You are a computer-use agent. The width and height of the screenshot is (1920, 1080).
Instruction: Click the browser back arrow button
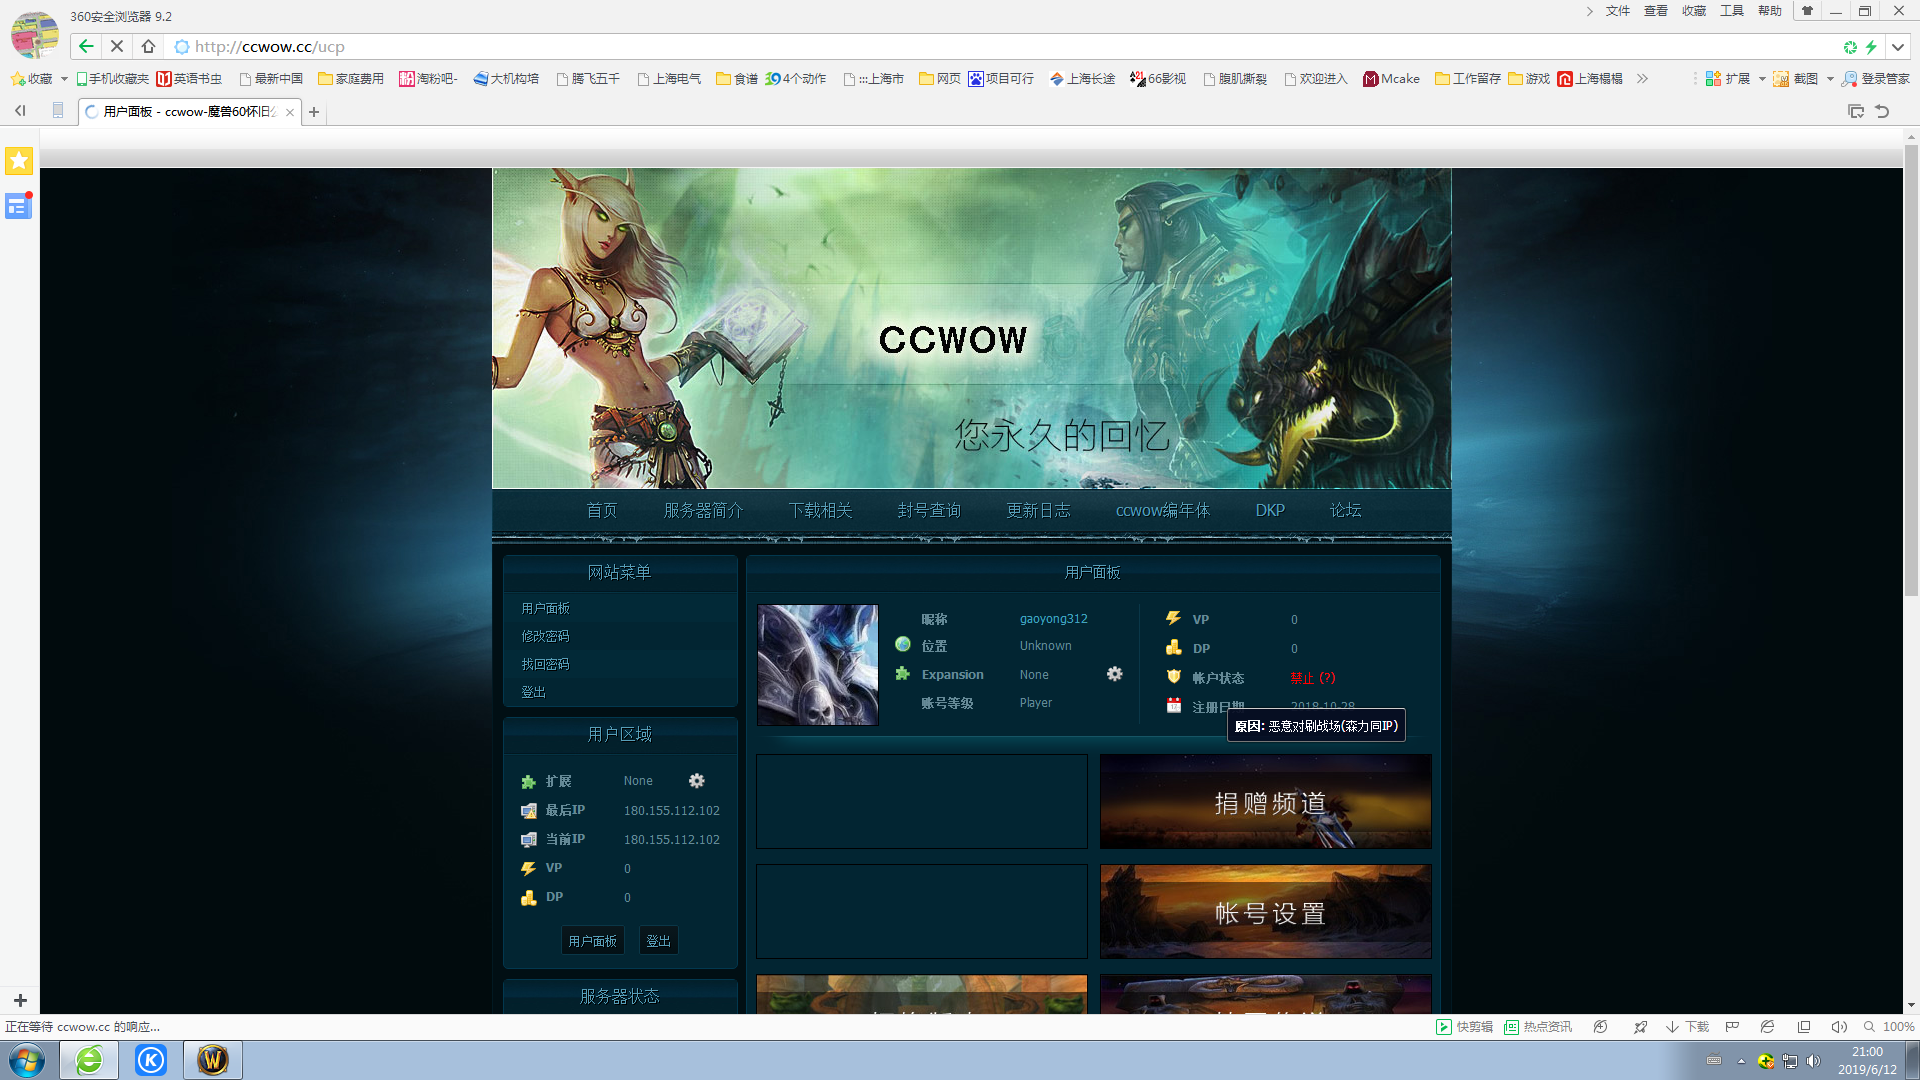tap(86, 46)
